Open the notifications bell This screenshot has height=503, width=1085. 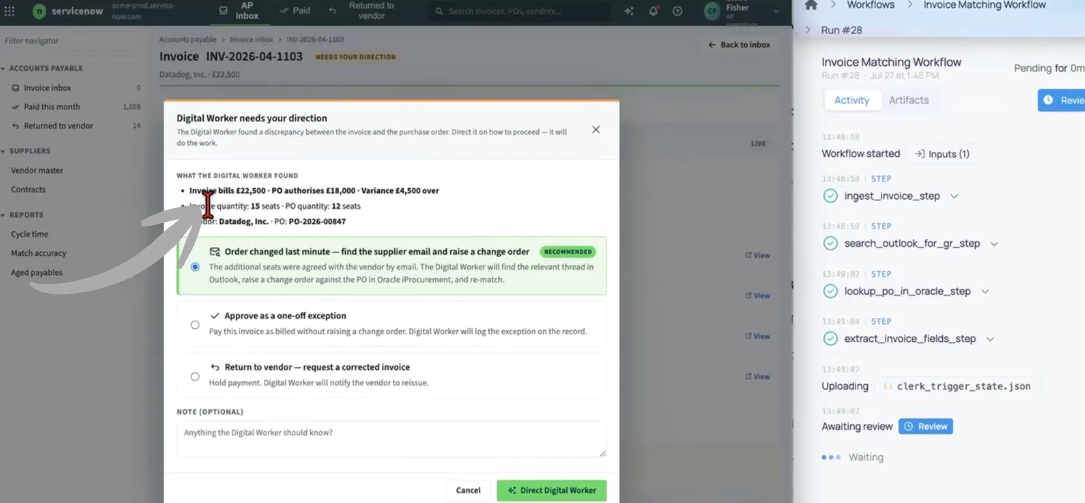[x=653, y=11]
